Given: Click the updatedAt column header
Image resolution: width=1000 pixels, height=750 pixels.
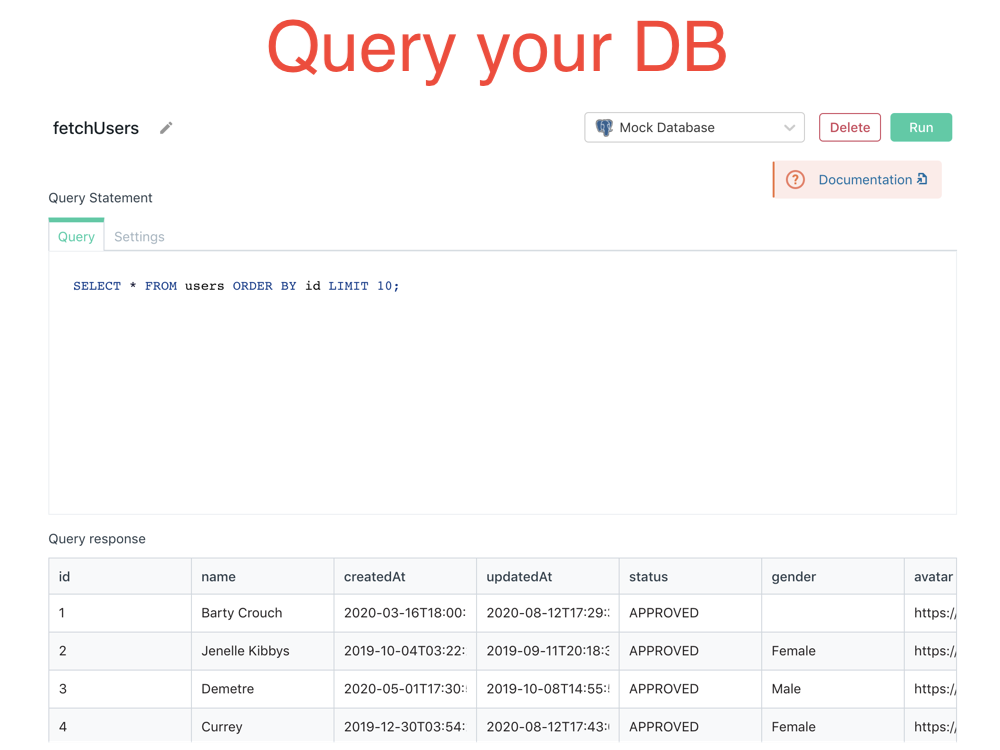Looking at the screenshot, I should click(519, 577).
